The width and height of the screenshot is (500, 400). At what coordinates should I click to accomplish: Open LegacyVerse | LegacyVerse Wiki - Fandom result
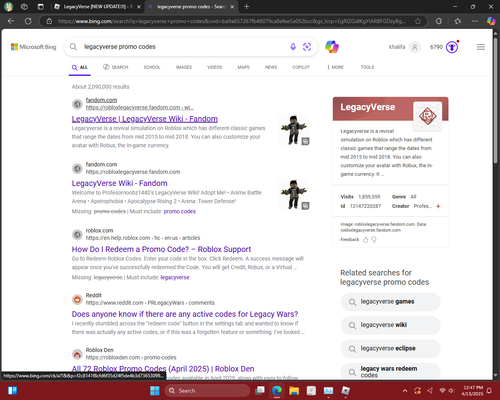(145, 119)
